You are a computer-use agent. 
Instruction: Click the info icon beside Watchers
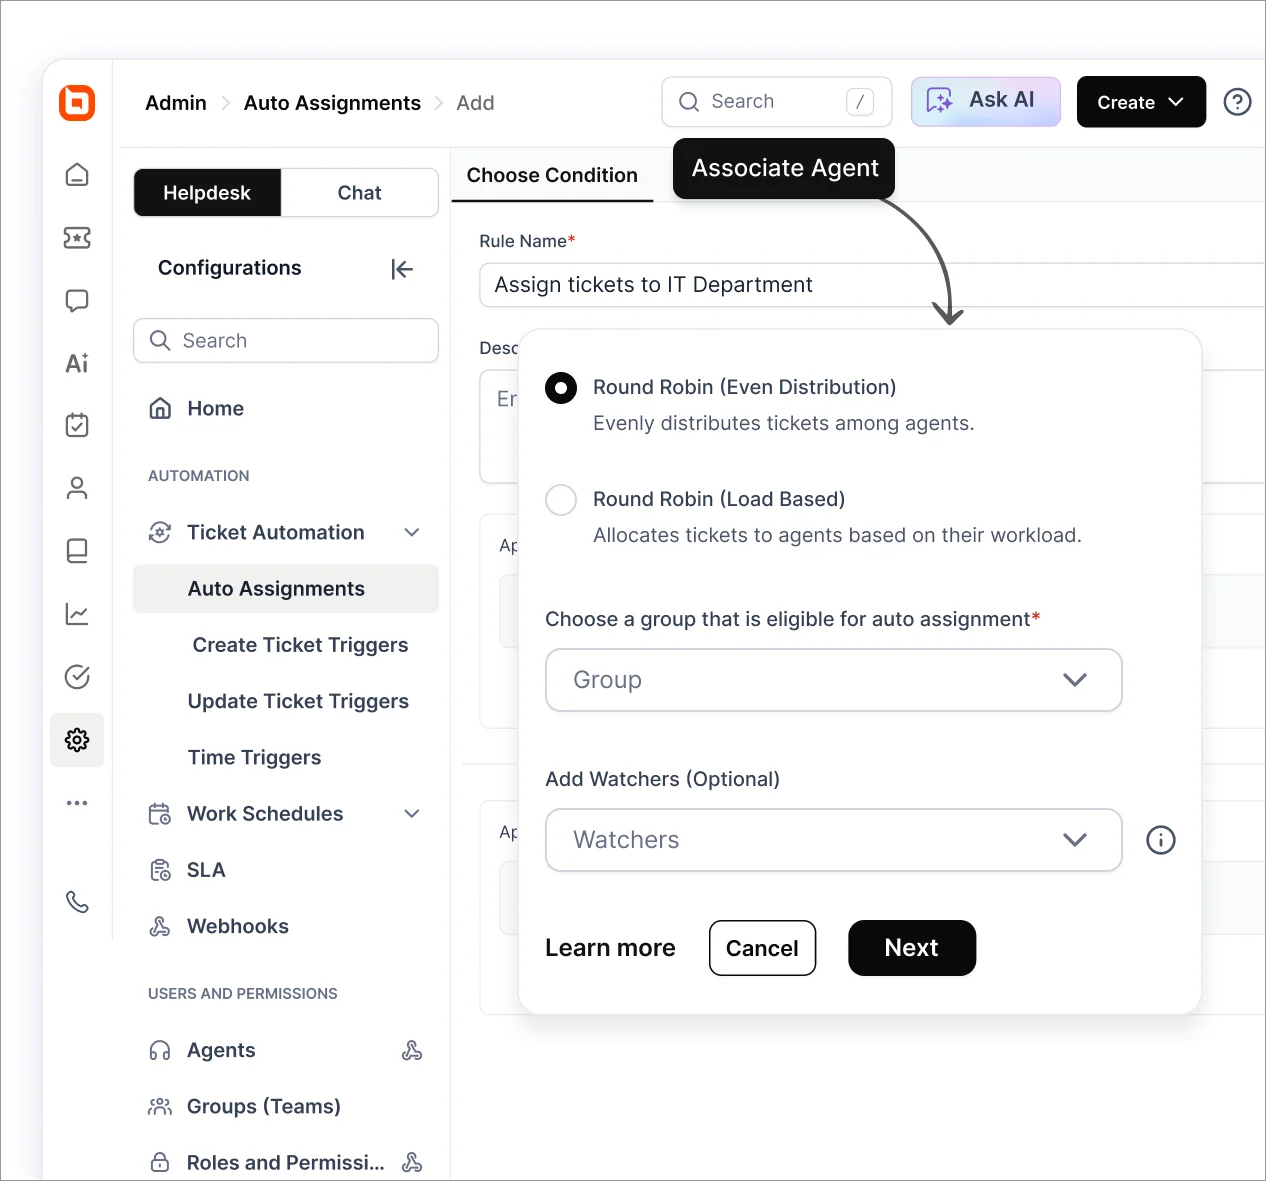pos(1160,840)
